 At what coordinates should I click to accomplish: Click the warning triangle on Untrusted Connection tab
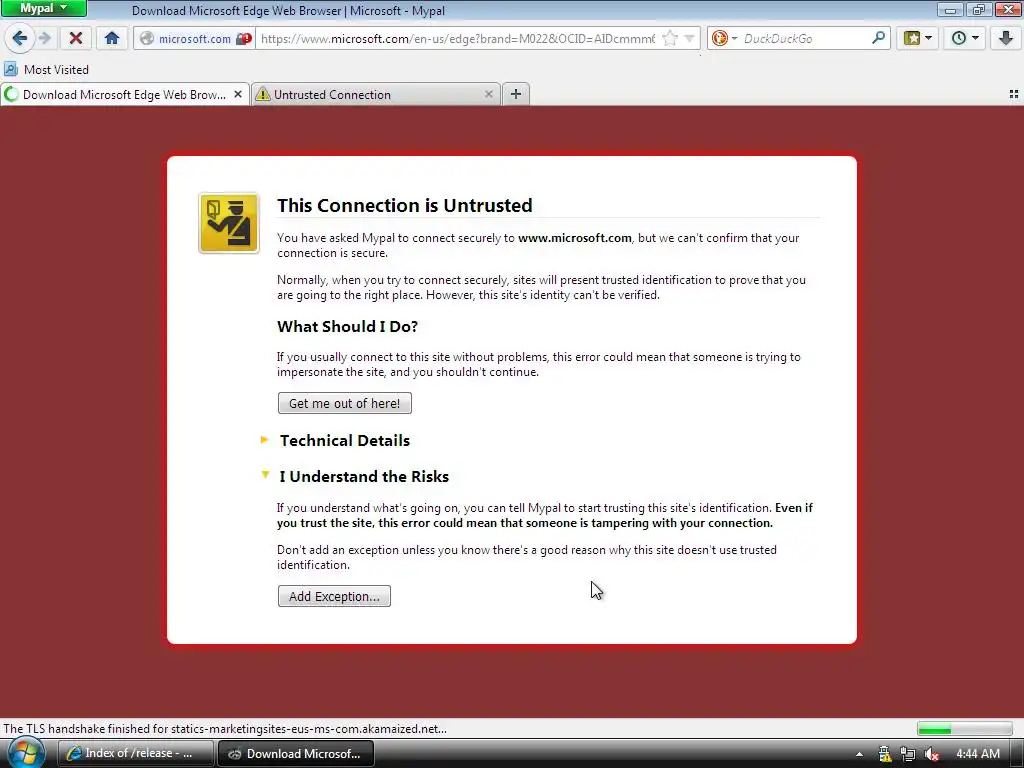[x=263, y=95]
